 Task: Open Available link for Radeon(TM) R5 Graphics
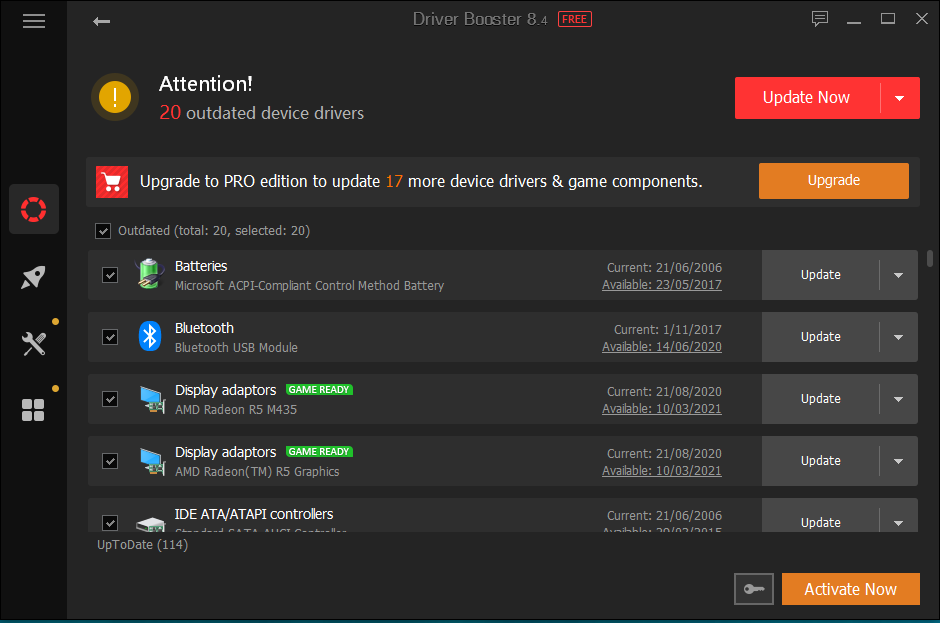pos(662,471)
